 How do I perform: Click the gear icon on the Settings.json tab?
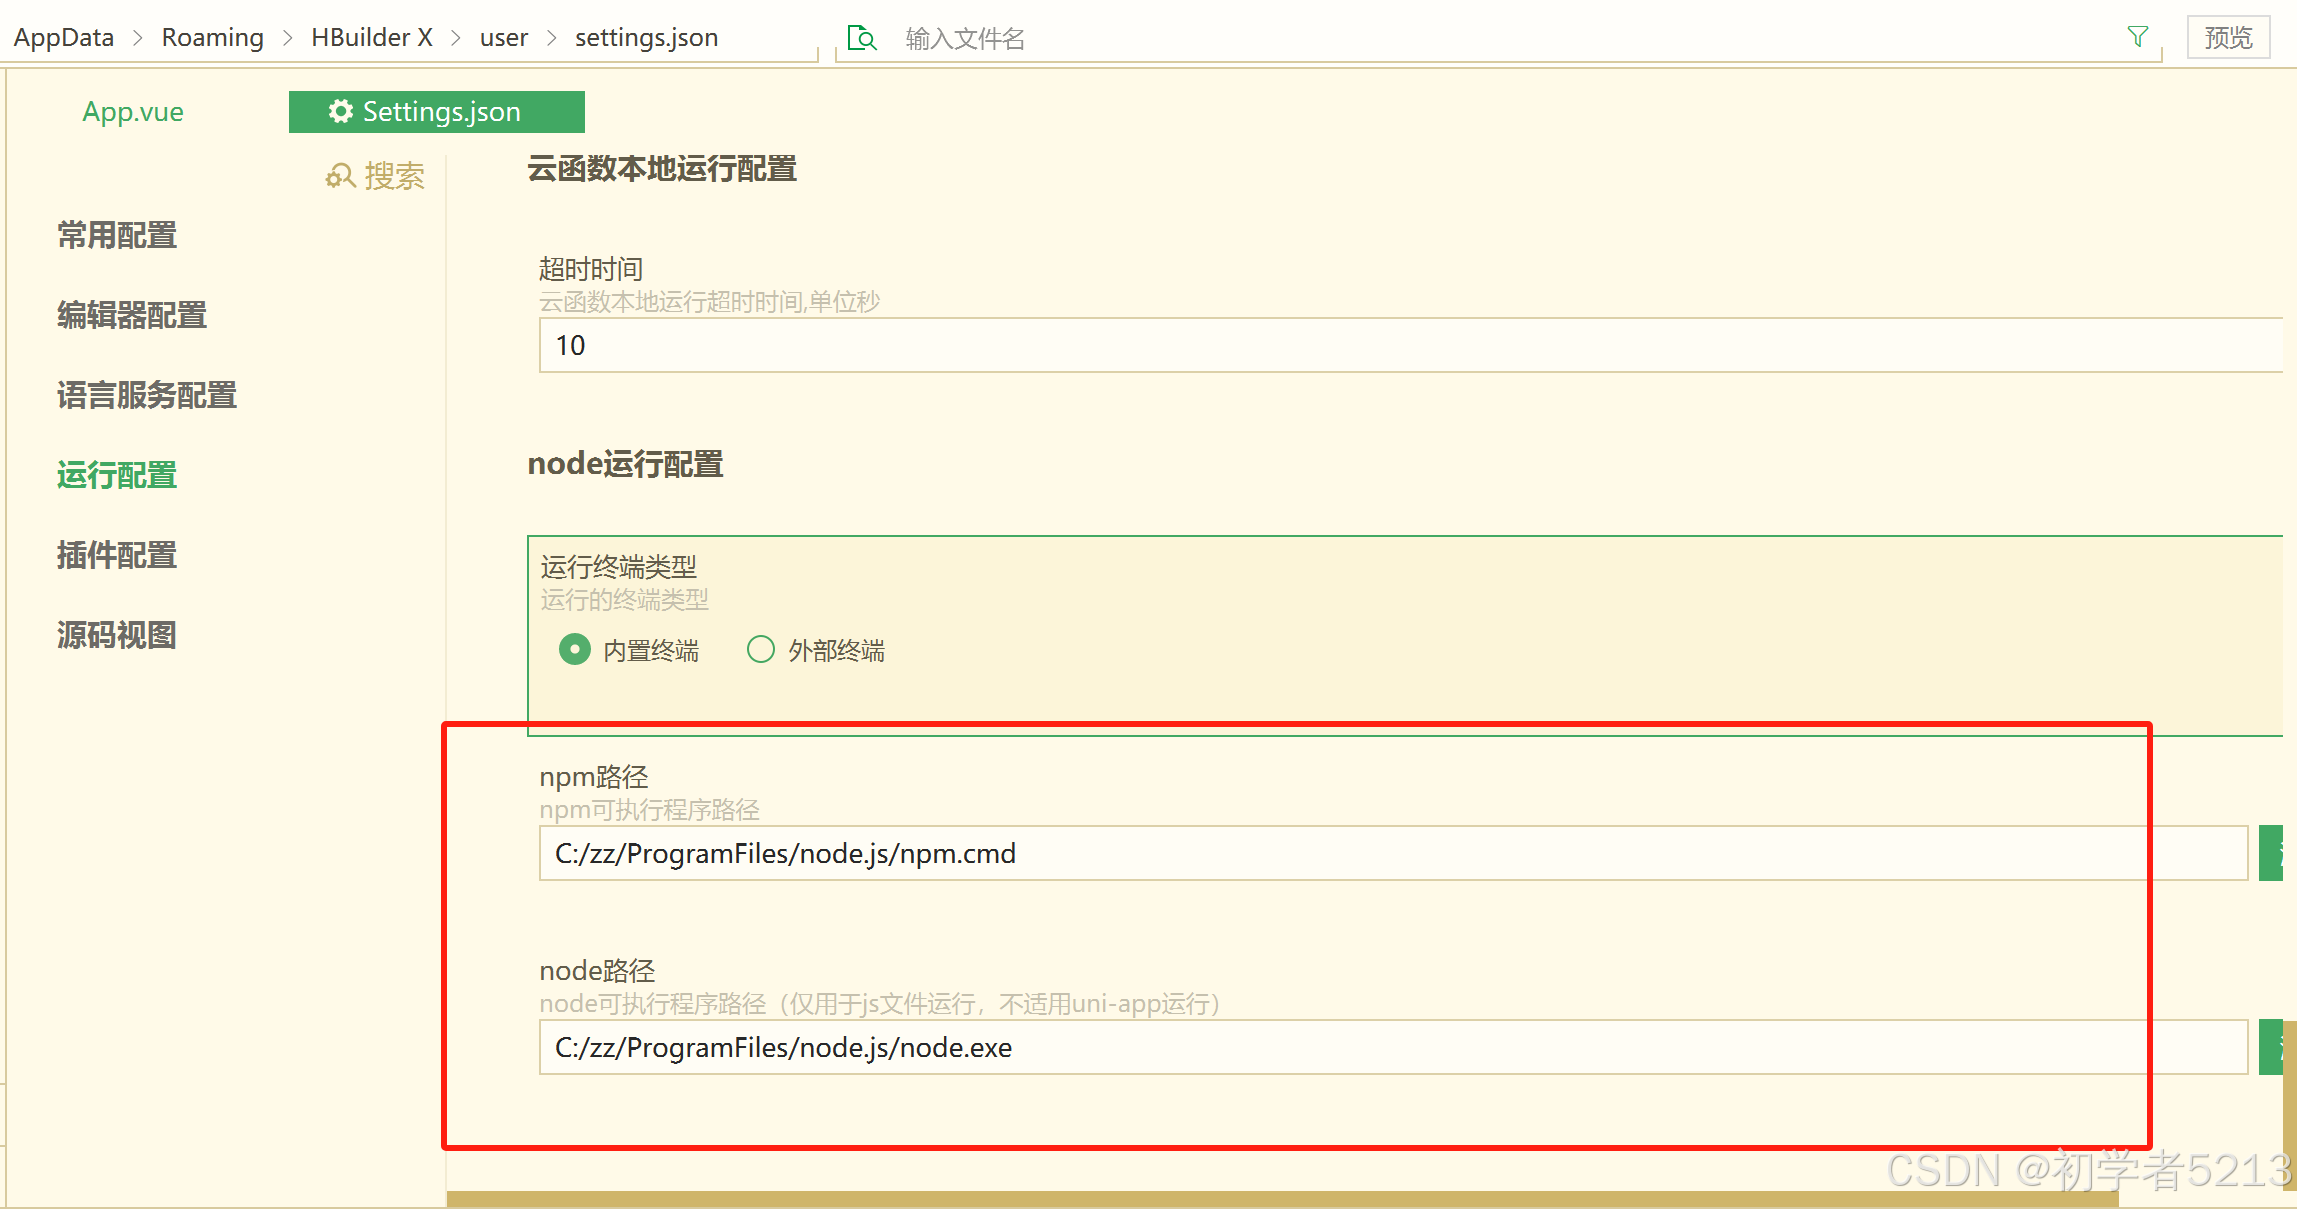click(x=340, y=111)
